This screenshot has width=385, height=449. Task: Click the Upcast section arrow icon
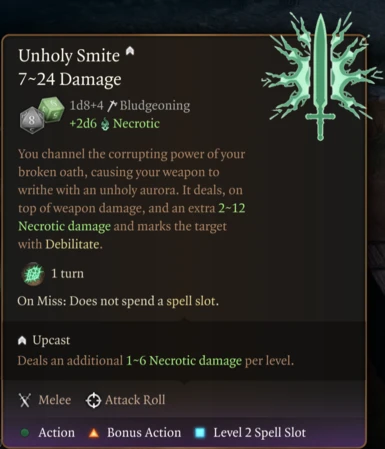point(22,340)
